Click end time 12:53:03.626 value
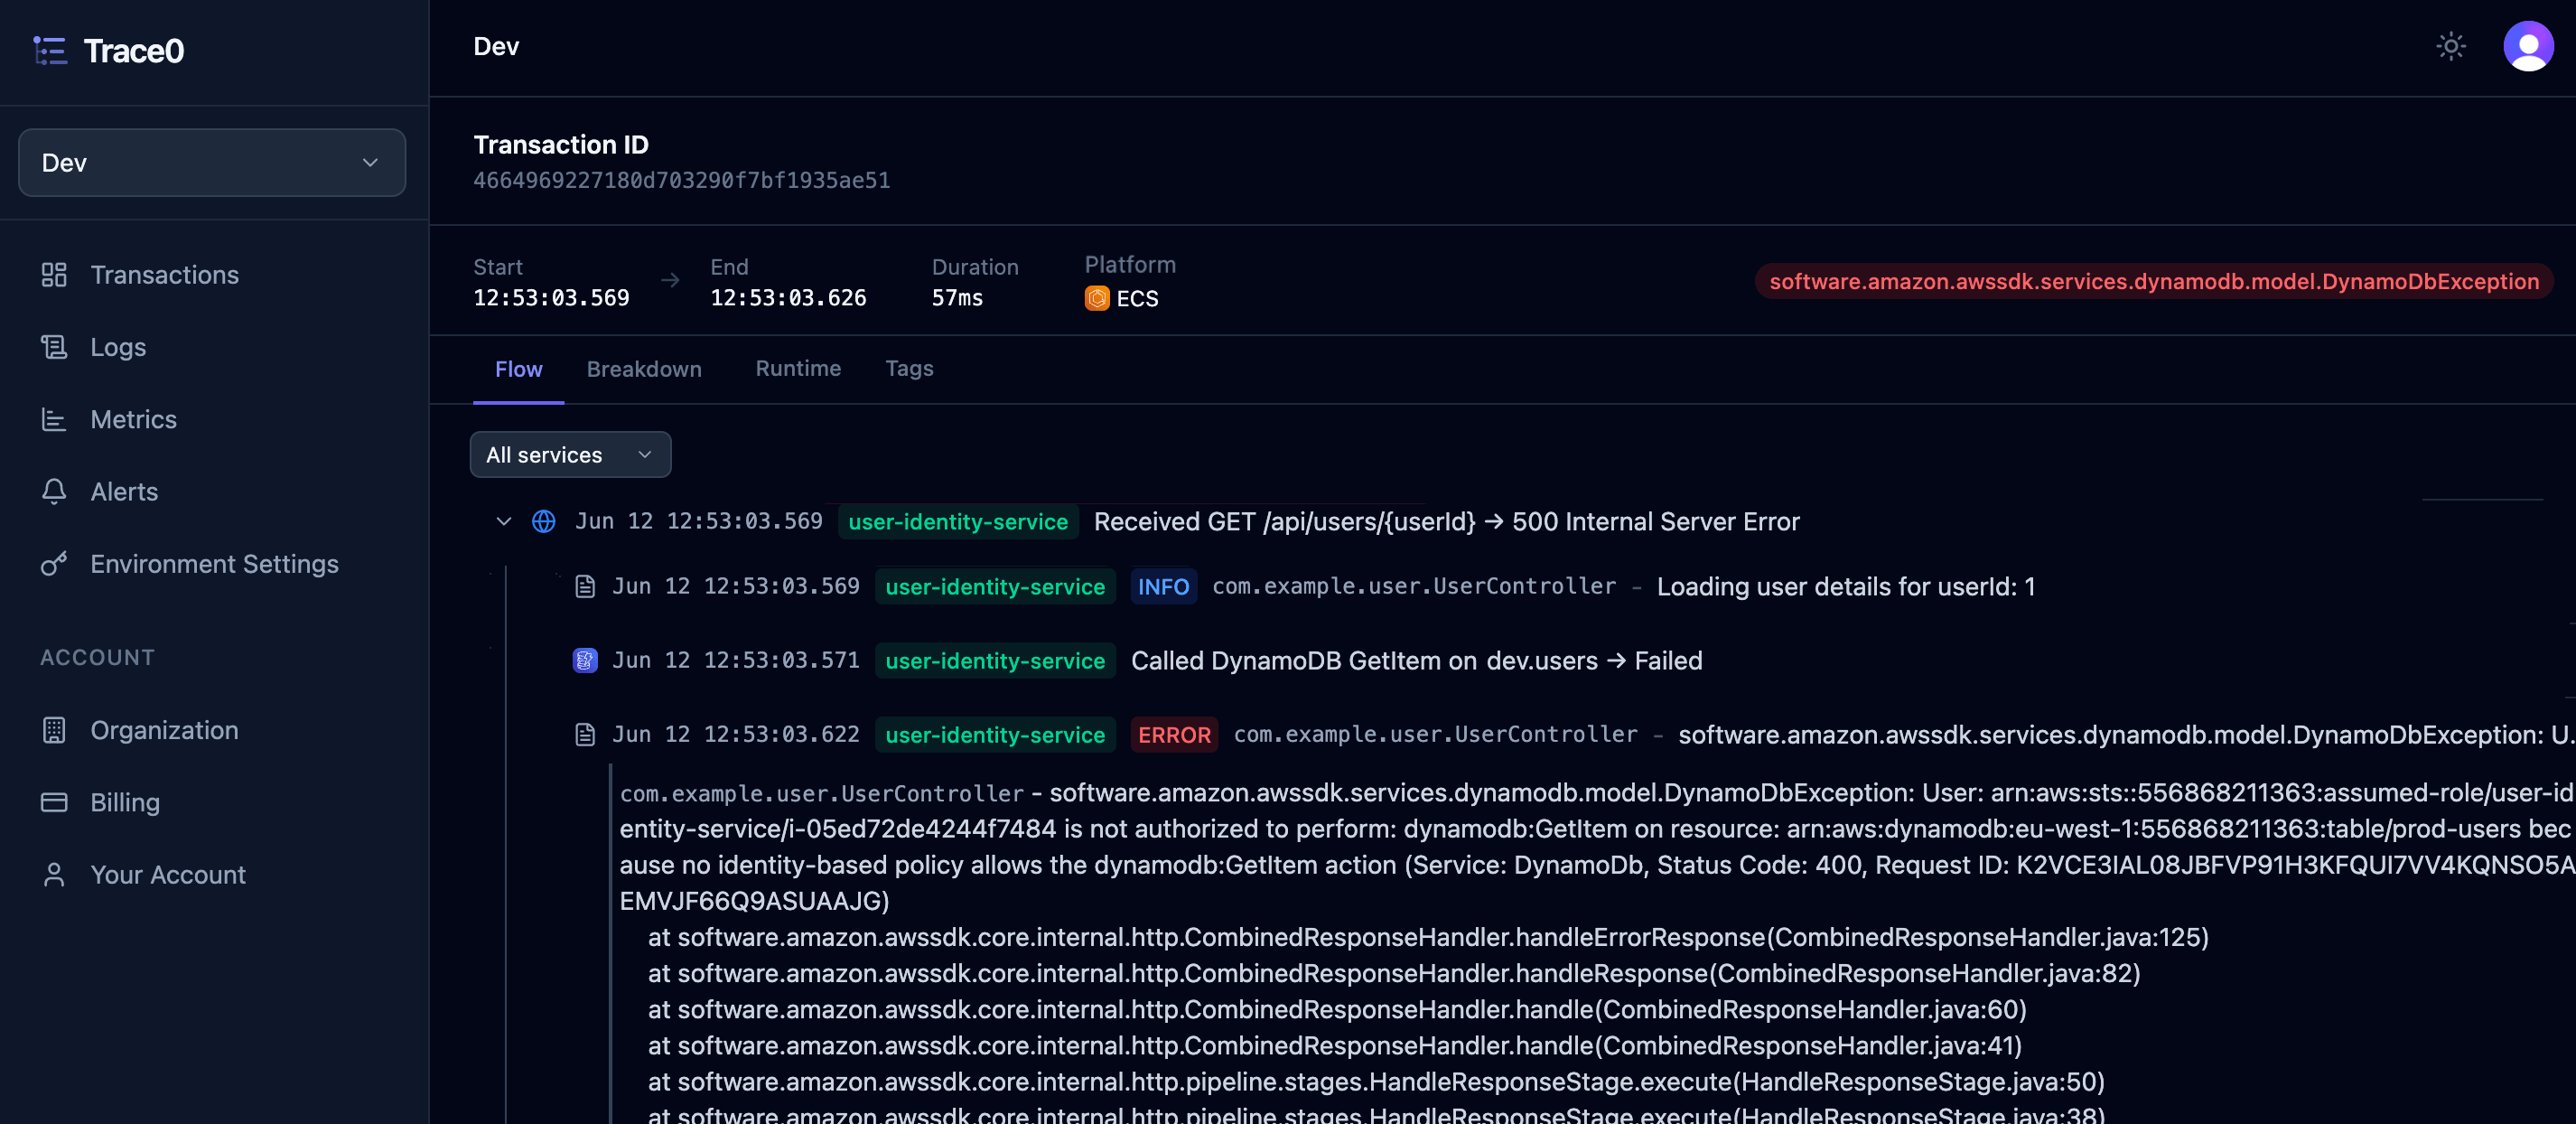Viewport: 2576px width, 1124px height. coord(788,298)
